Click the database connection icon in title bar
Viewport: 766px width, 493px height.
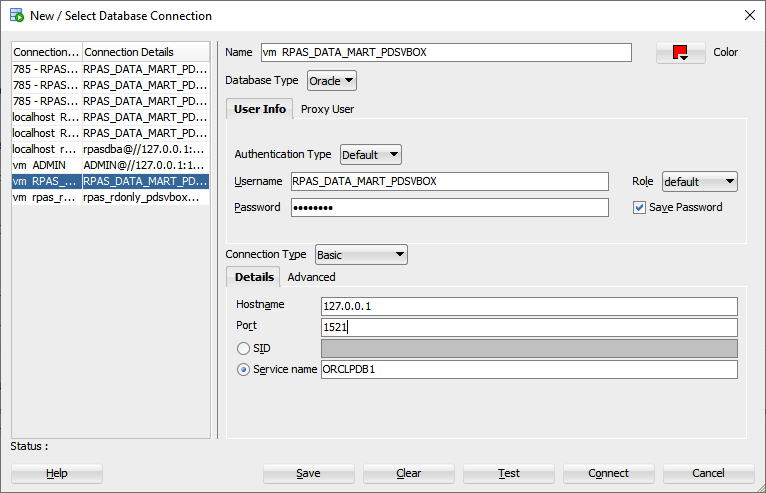[x=17, y=15]
